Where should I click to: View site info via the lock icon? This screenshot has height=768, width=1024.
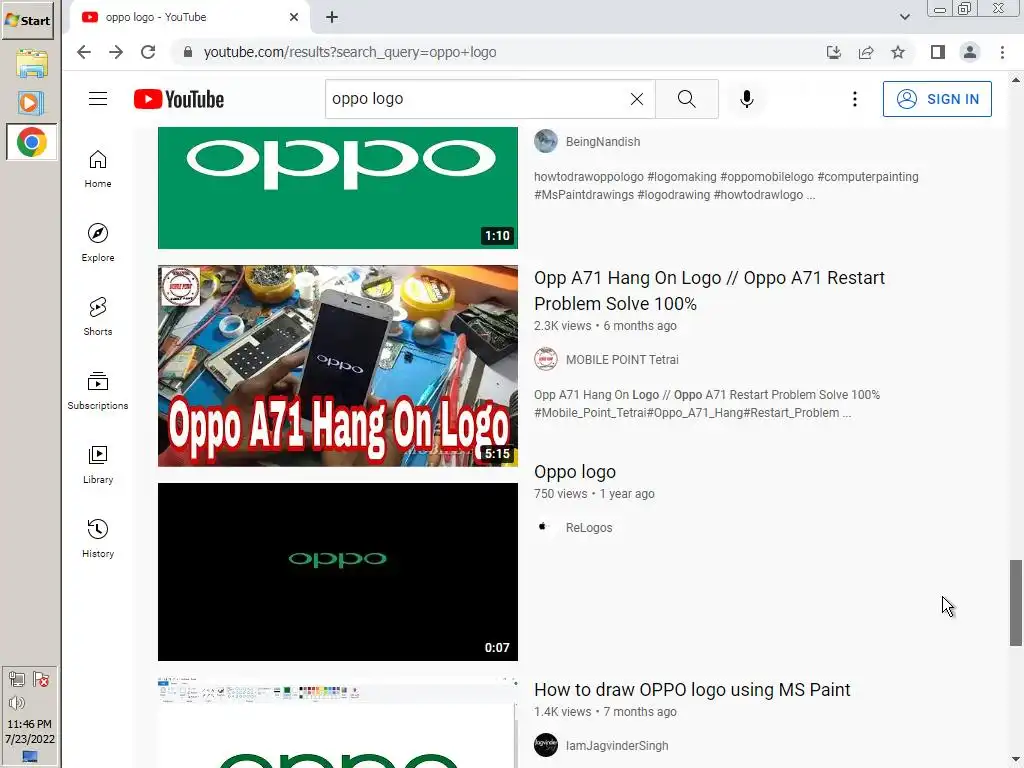(x=187, y=52)
